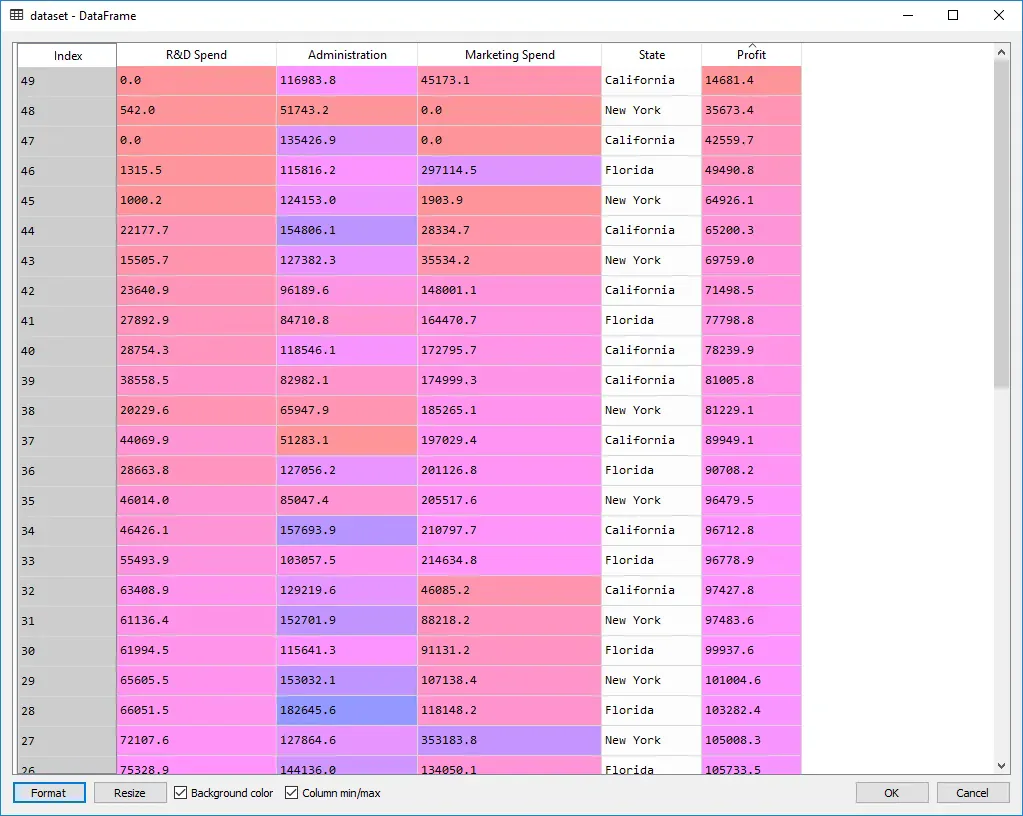This screenshot has height=816, width=1023.
Task: Select State cell in row 41
Action: (x=651, y=320)
